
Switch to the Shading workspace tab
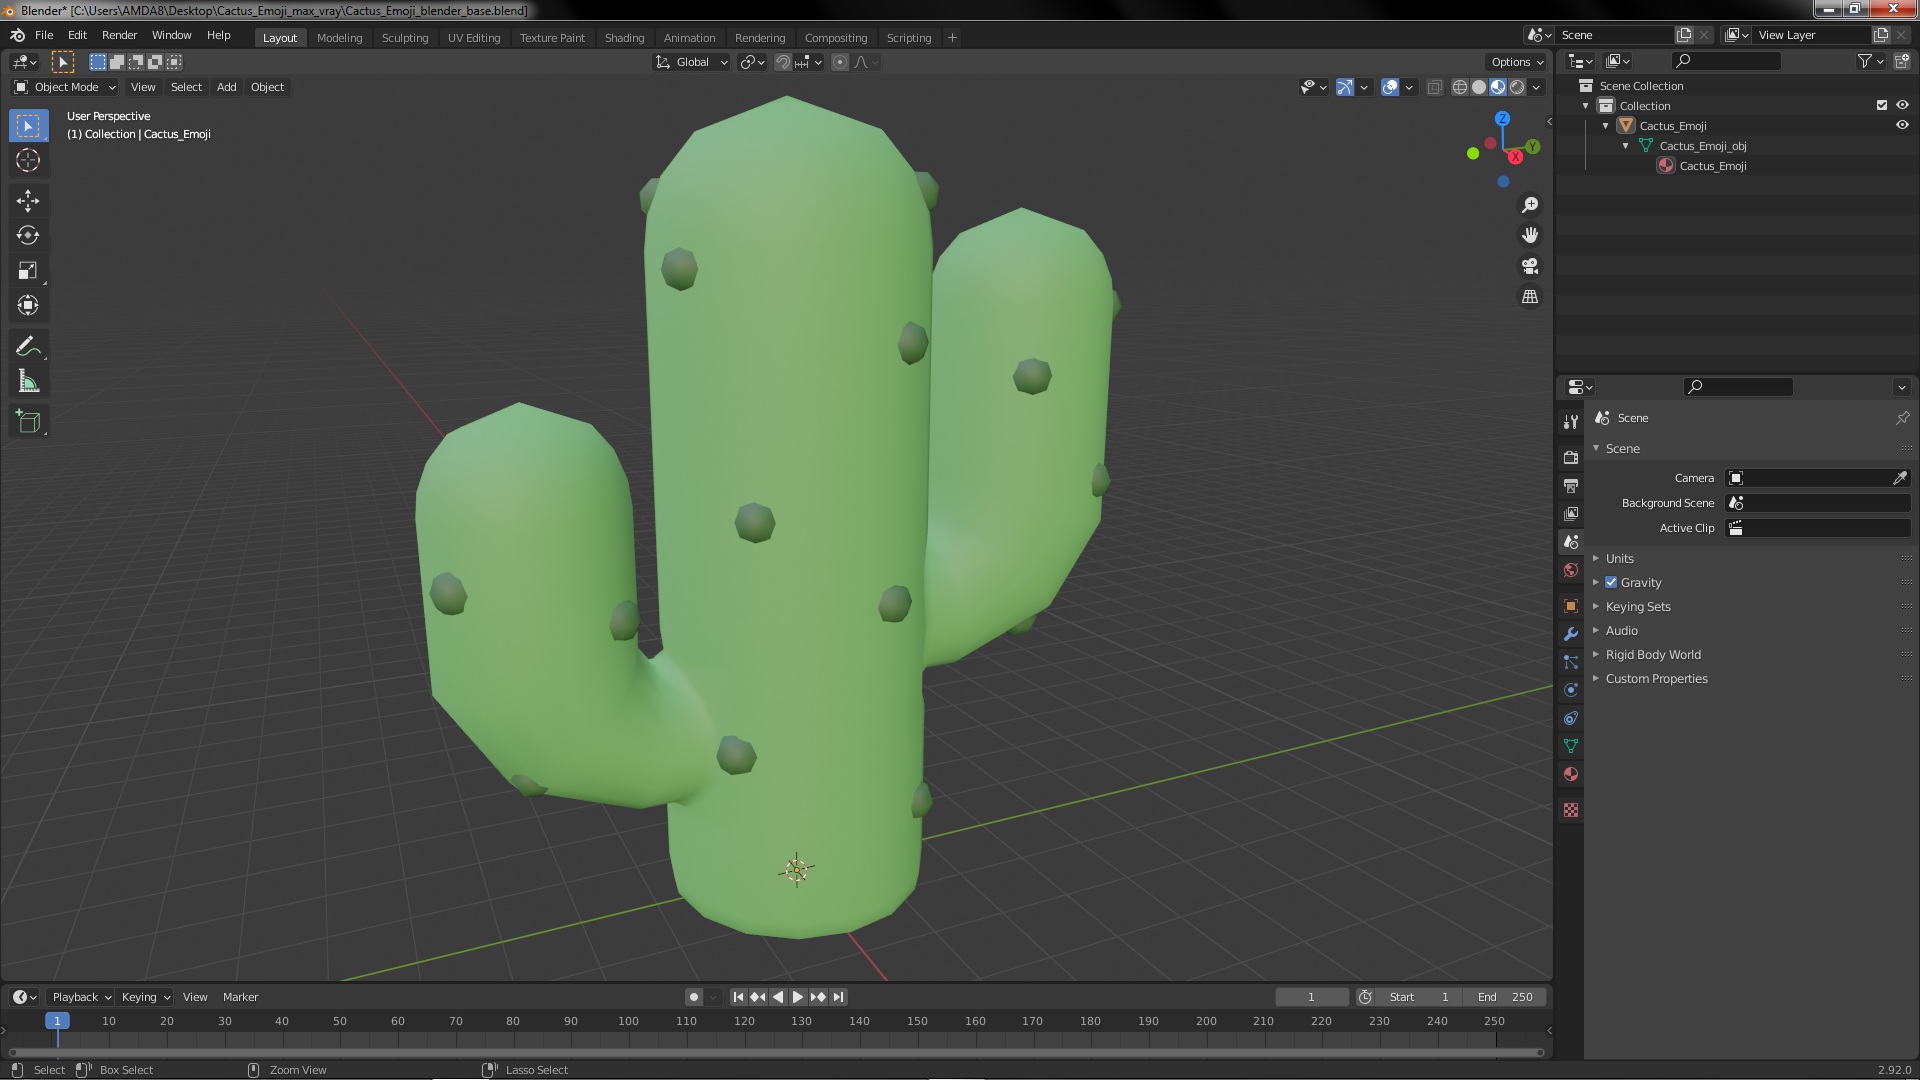(624, 38)
